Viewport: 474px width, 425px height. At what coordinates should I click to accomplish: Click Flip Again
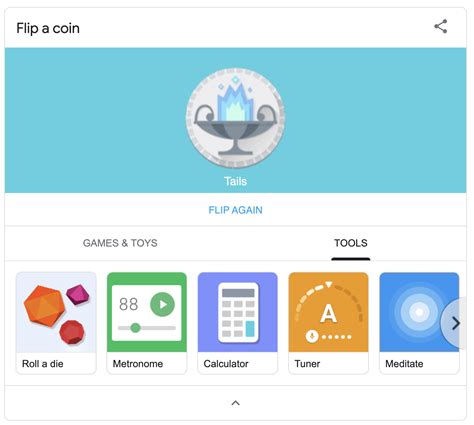(x=235, y=210)
